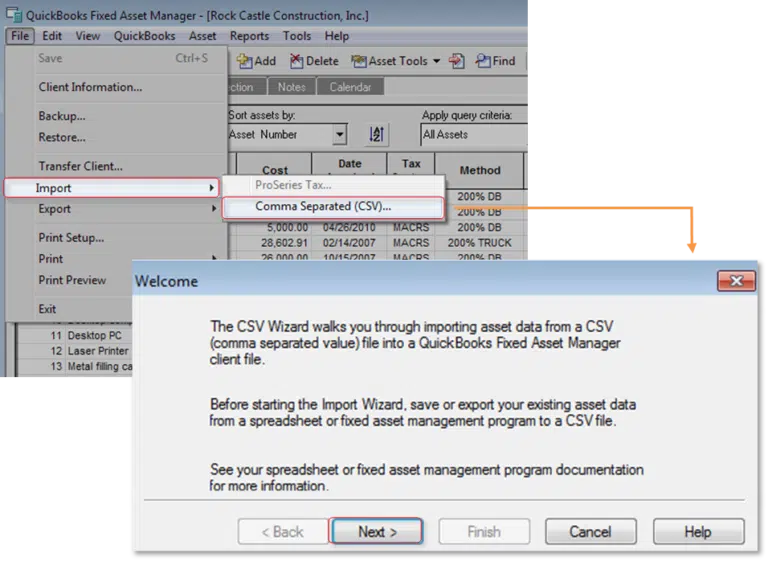Image resolution: width=768 pixels, height=562 pixels.
Task: Switch to the Notes tab
Action: point(291,87)
